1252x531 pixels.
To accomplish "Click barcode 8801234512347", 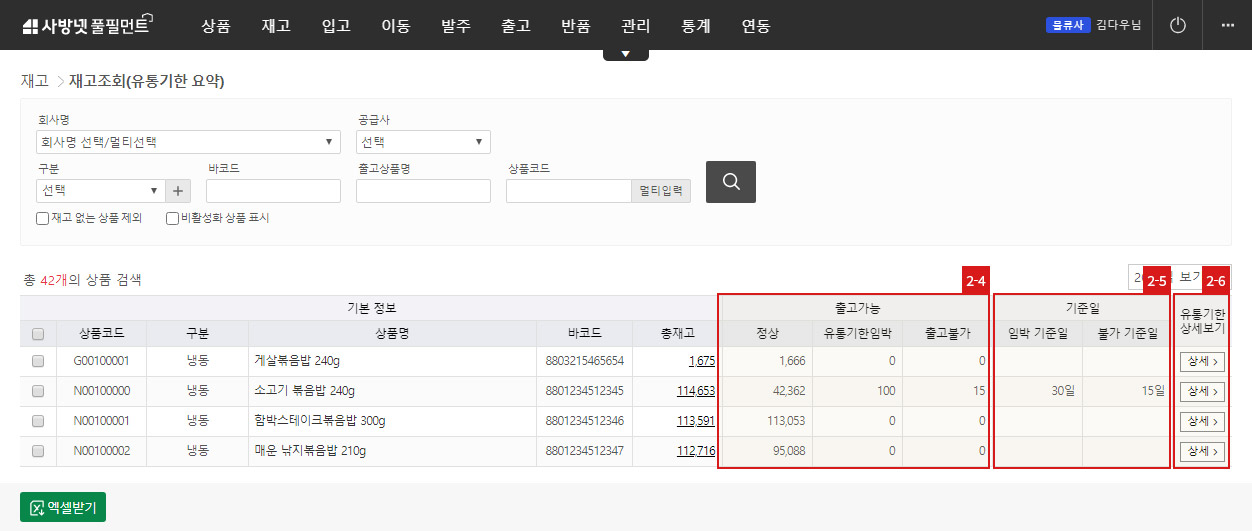I will coord(585,451).
